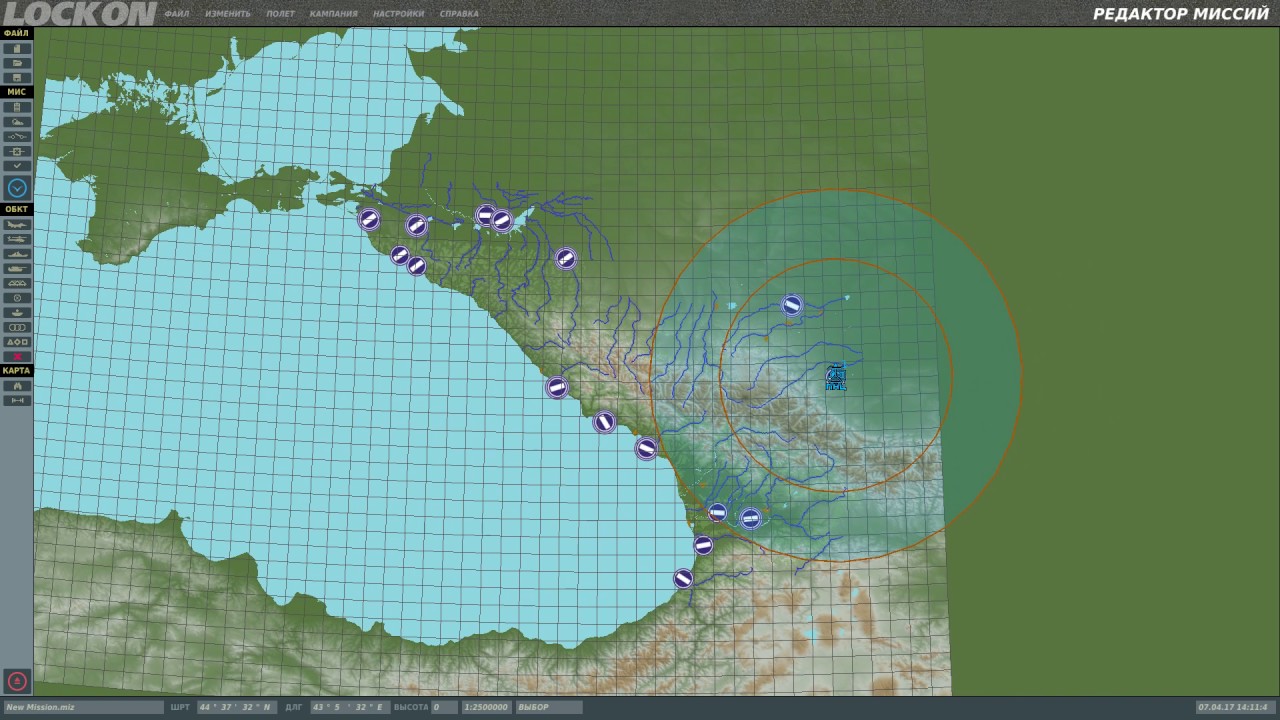Click the red X delete object icon
The height and width of the screenshot is (720, 1280).
point(17,357)
